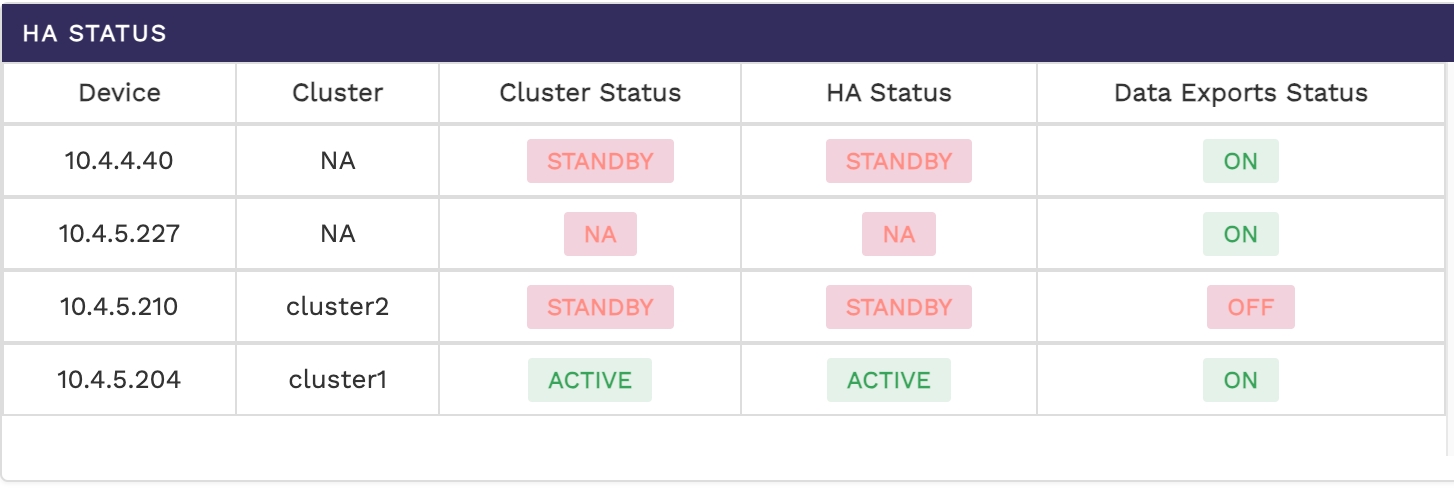1454x490 pixels.
Task: Click HA Status NA badge for 10.4.5.227
Action: 898,234
